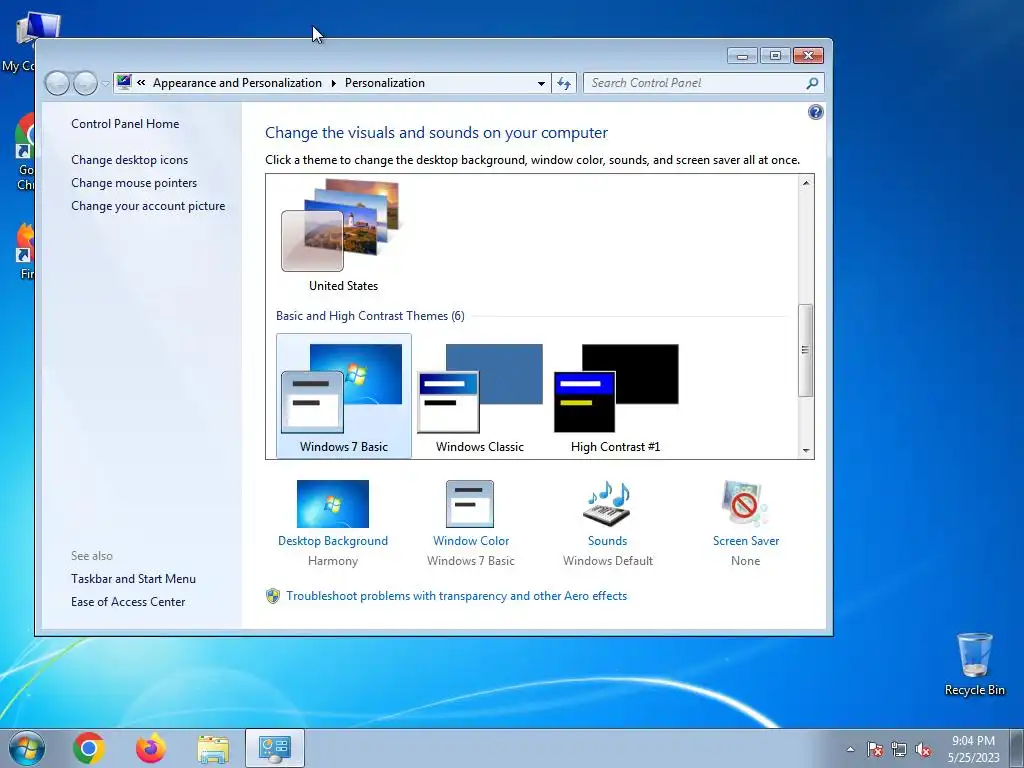Open the Recycle Bin desktop icon
The image size is (1024, 768).
pyautogui.click(x=974, y=664)
